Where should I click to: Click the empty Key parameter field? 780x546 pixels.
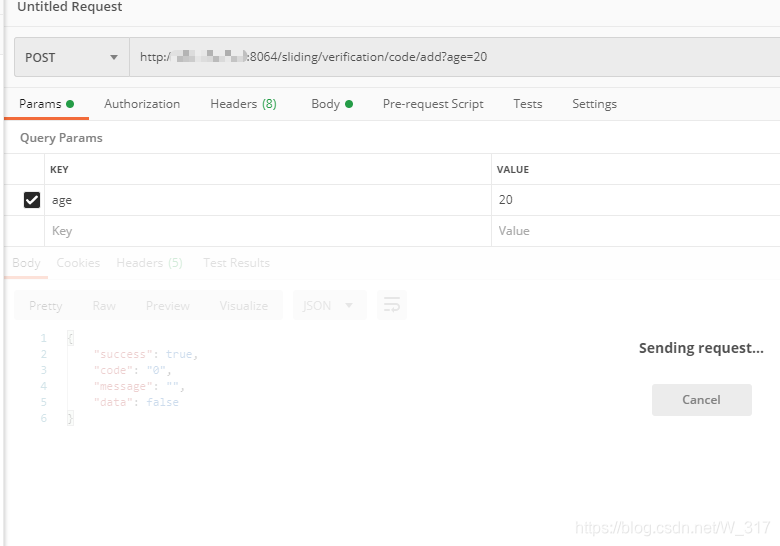click(x=268, y=231)
